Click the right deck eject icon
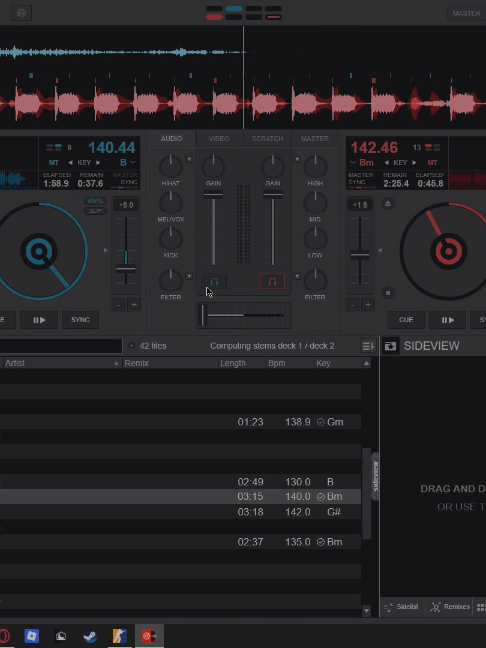 [x=388, y=203]
